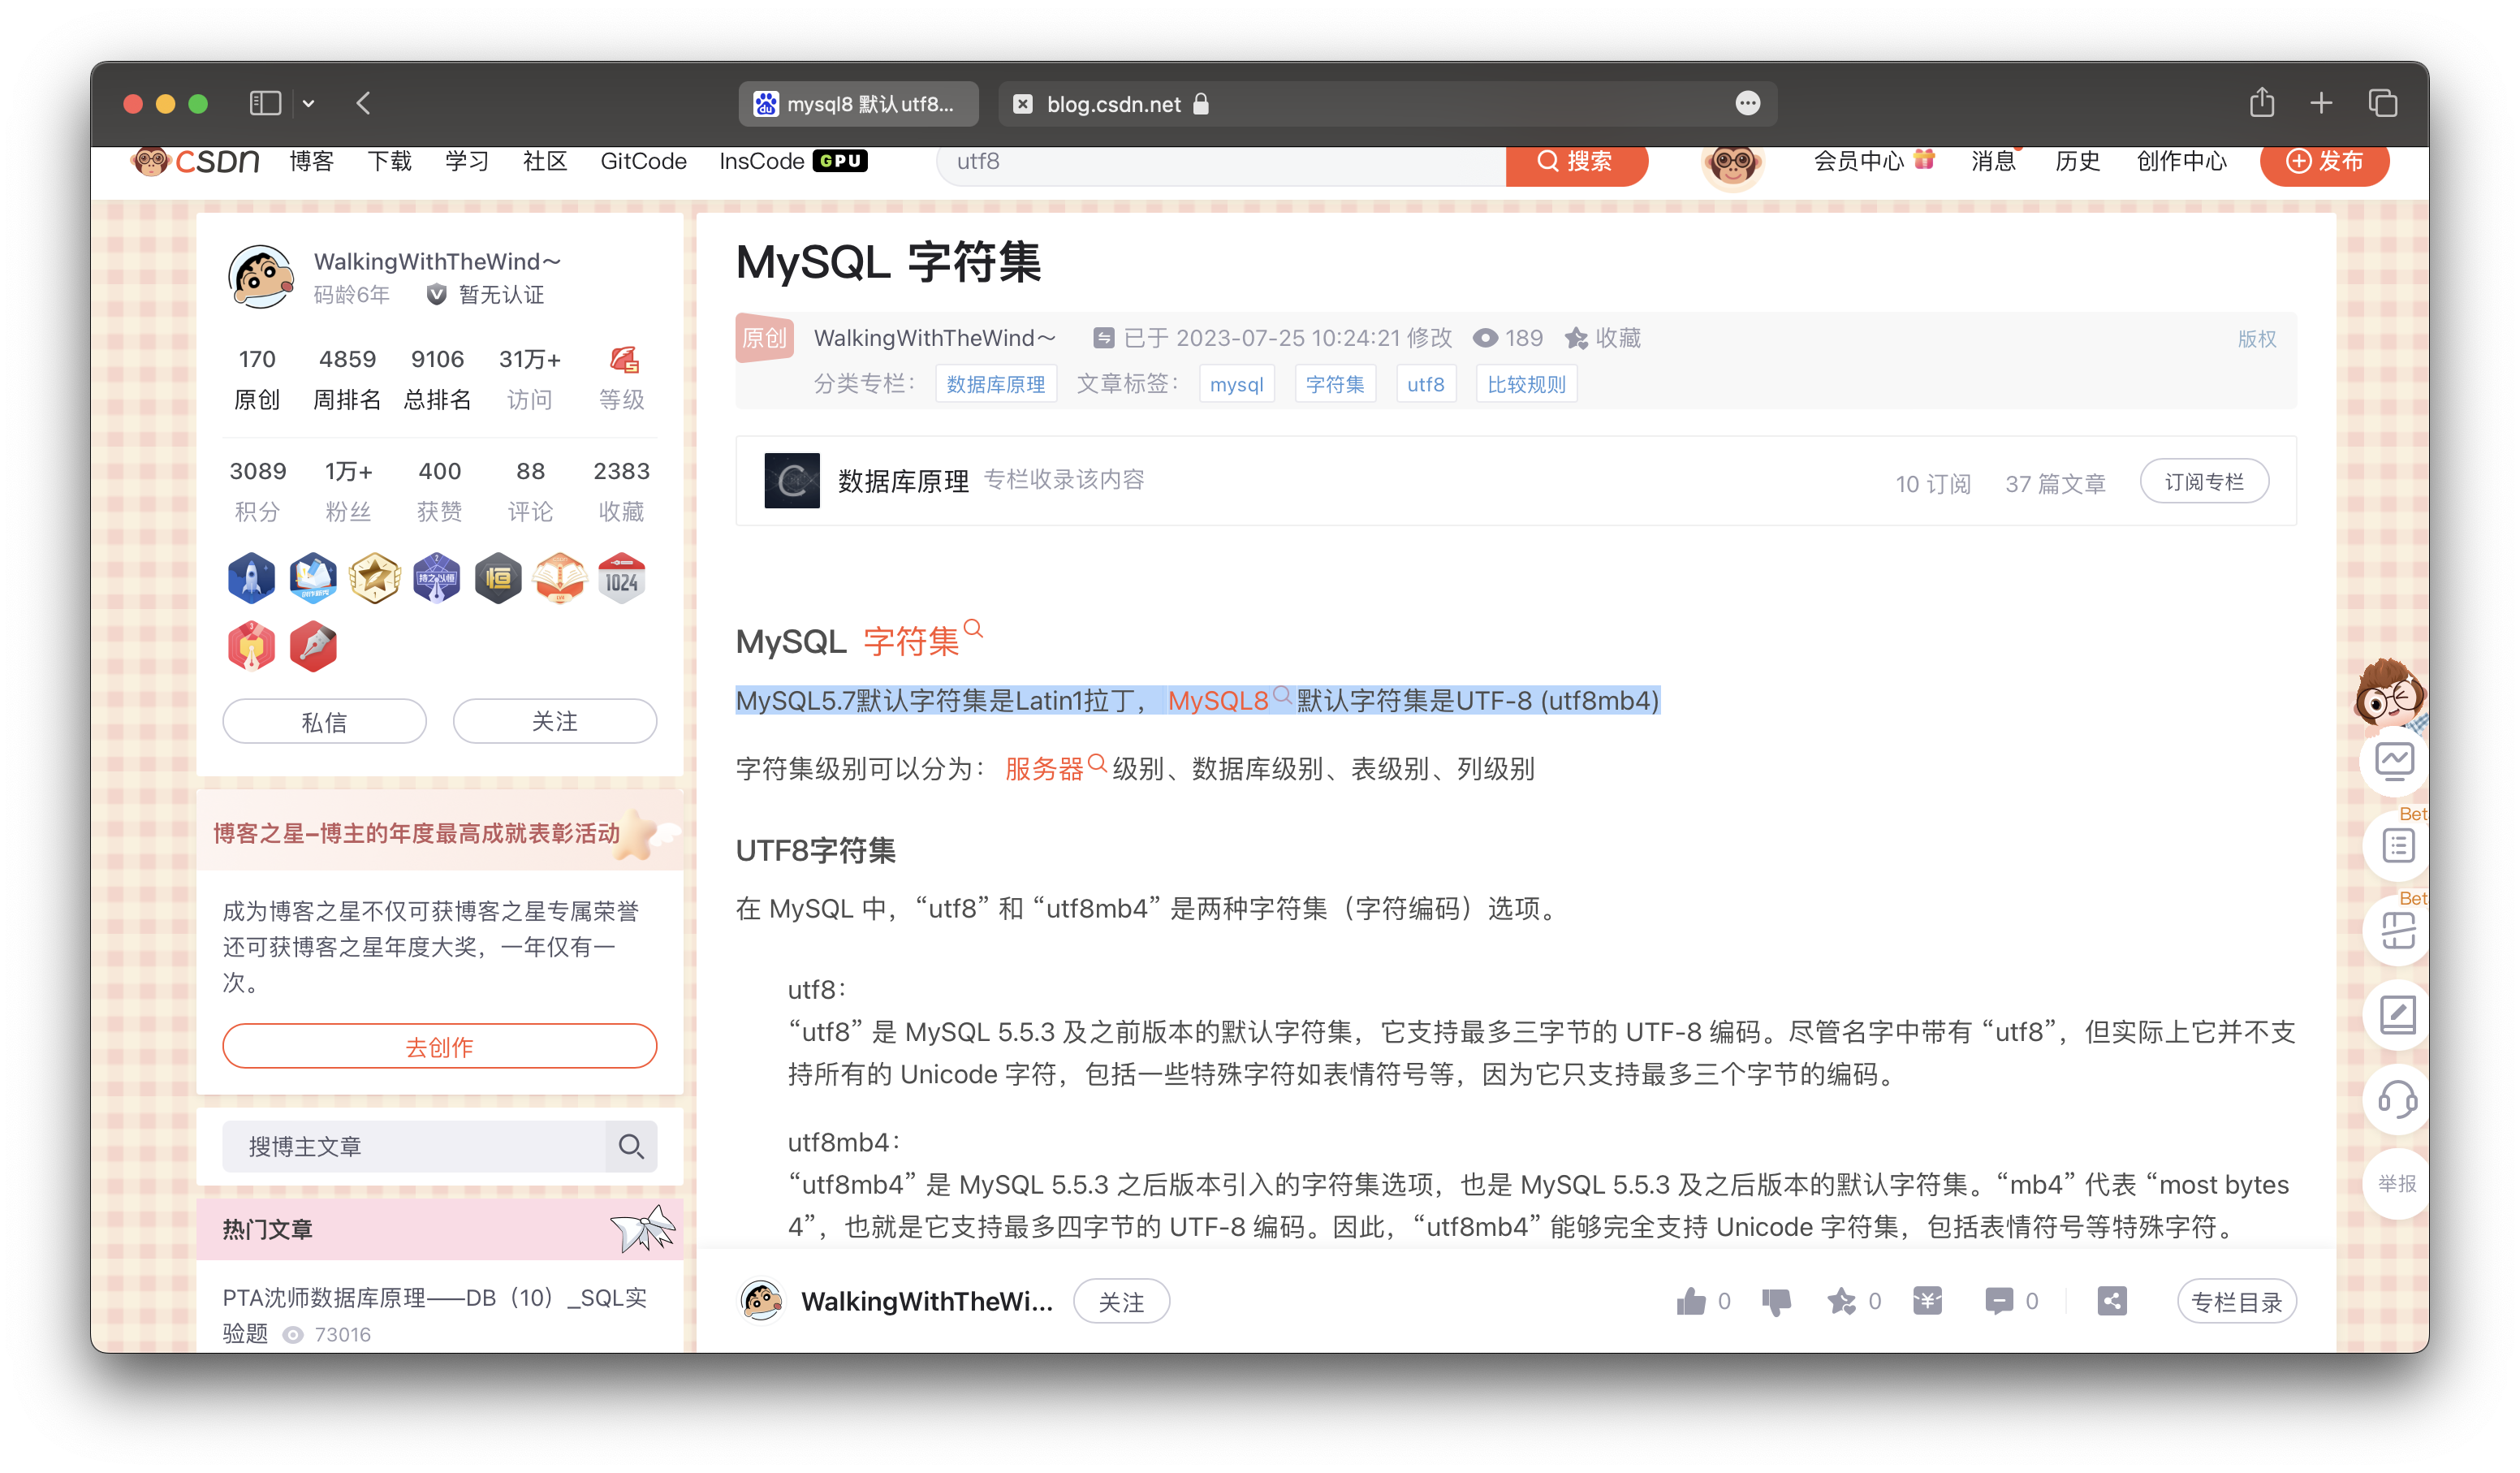Open the utf8 article tag
2520x1473 pixels.
pos(1425,384)
